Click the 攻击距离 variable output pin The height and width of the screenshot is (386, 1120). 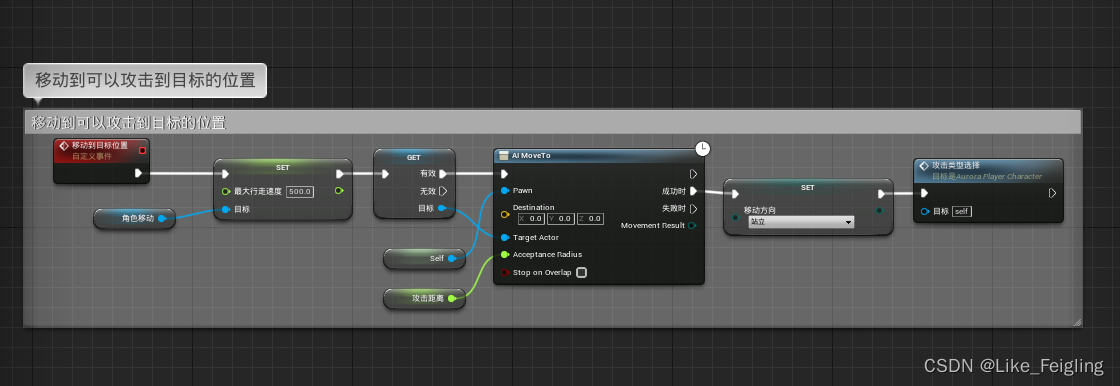[x=451, y=298]
